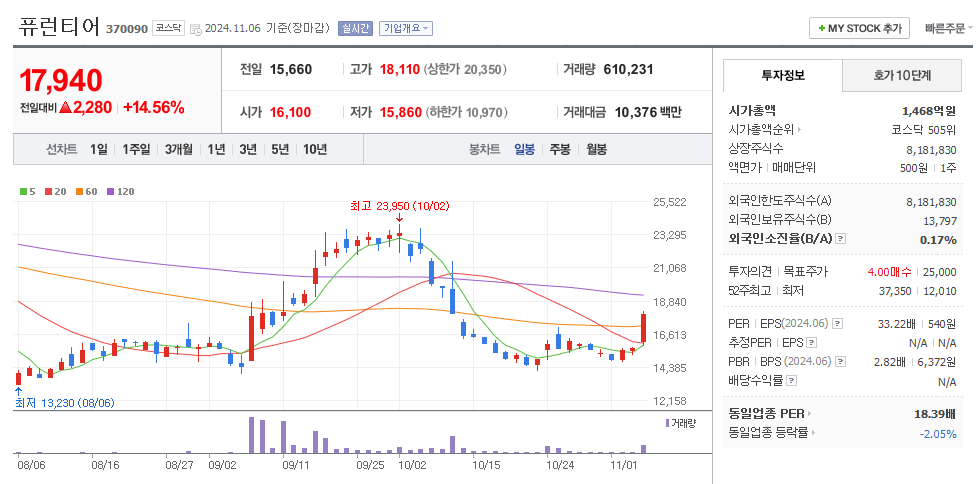Click the 최고 23,950 (10/02) chart marker

click(x=399, y=206)
